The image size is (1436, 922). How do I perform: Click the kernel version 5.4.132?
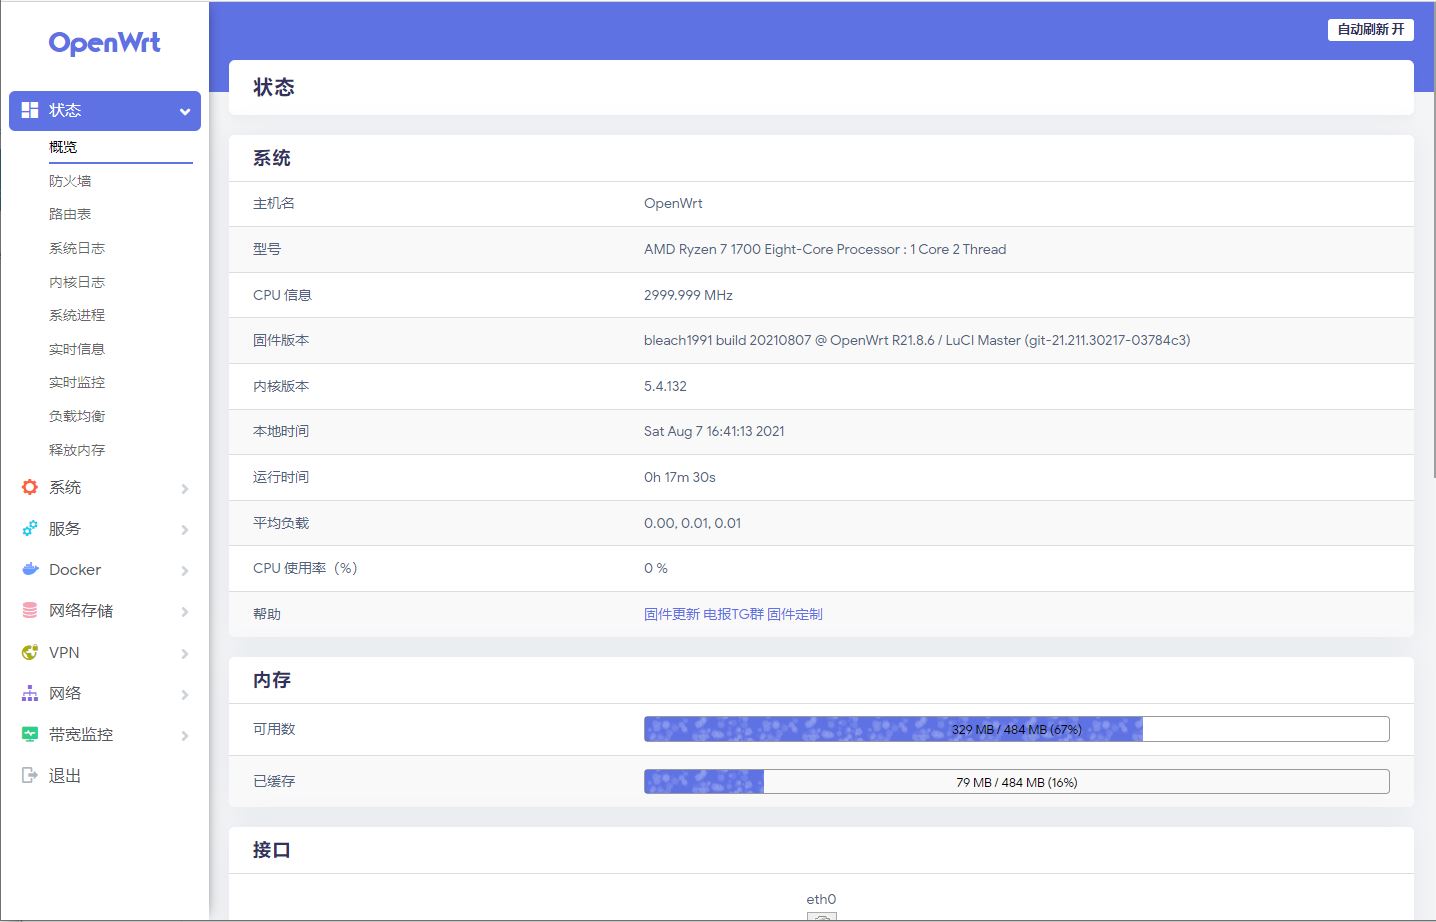665,386
